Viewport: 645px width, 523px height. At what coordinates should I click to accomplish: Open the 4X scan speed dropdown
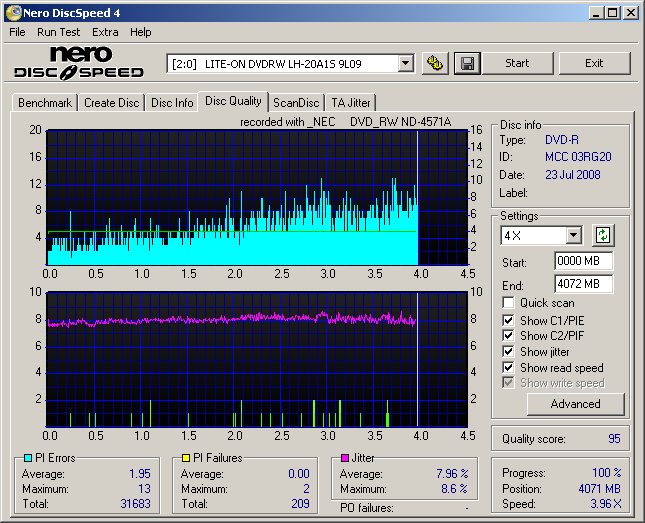[573, 235]
